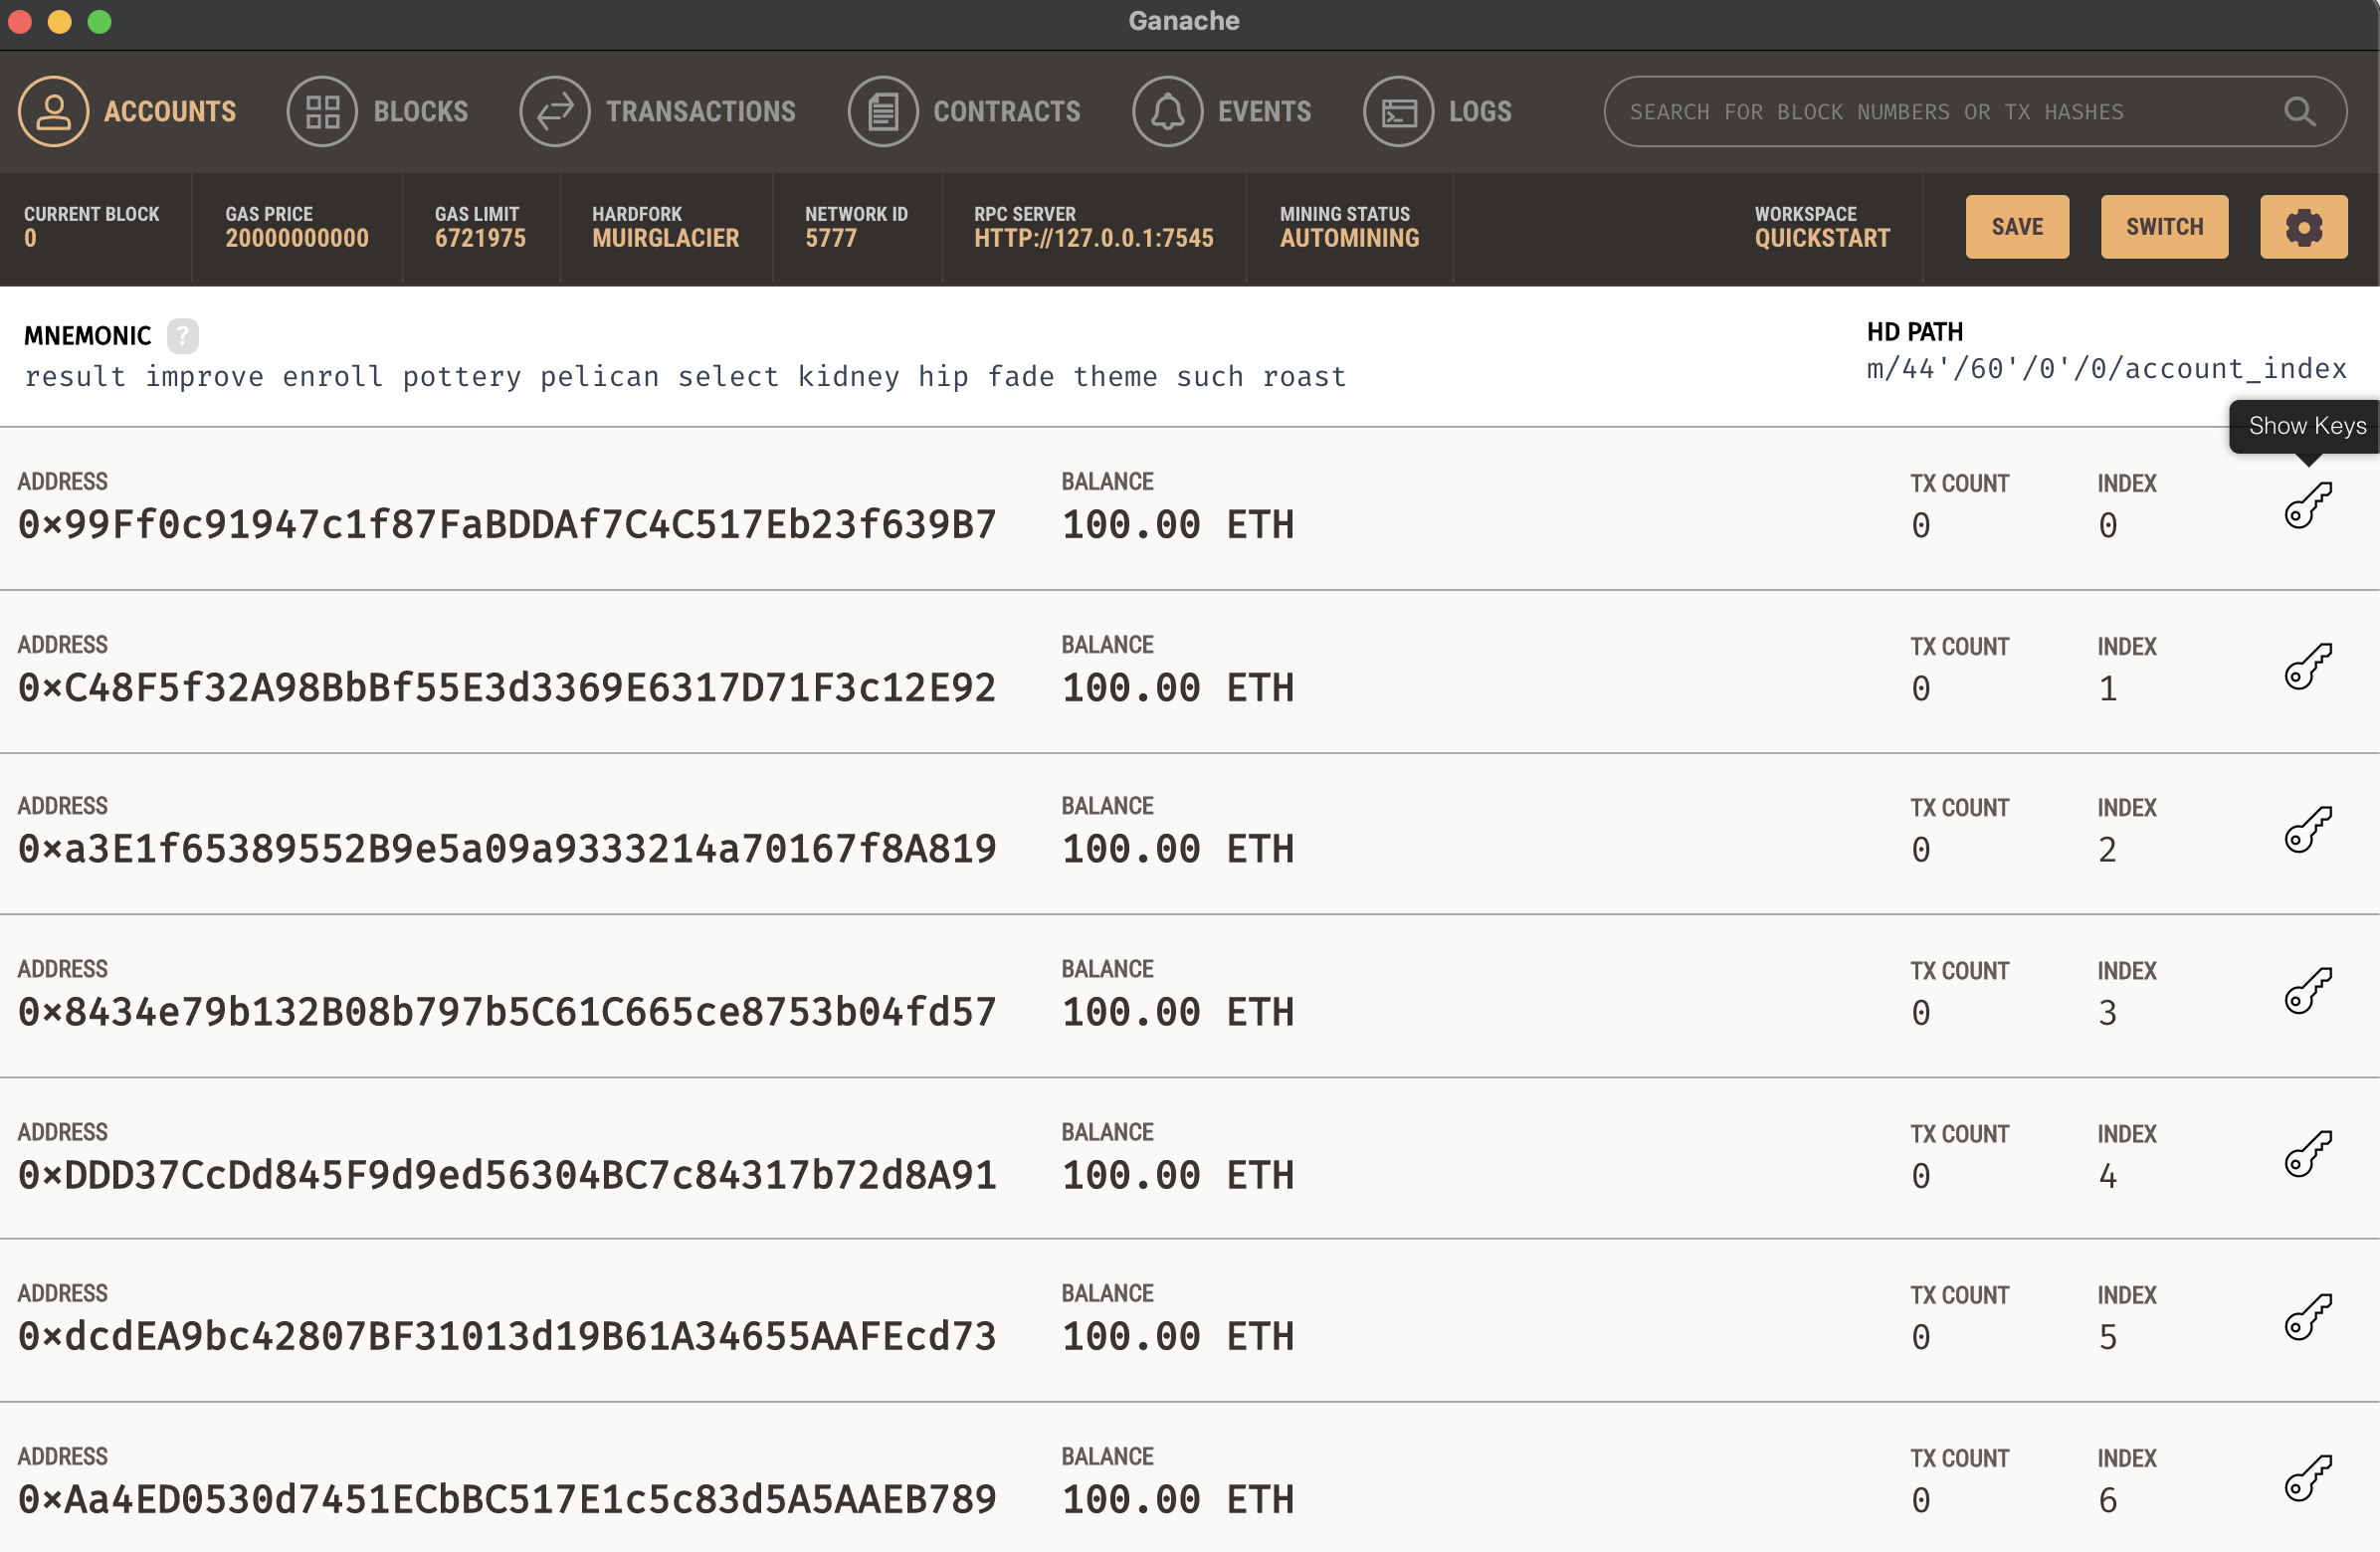Click the network ID value 5777

(x=831, y=238)
